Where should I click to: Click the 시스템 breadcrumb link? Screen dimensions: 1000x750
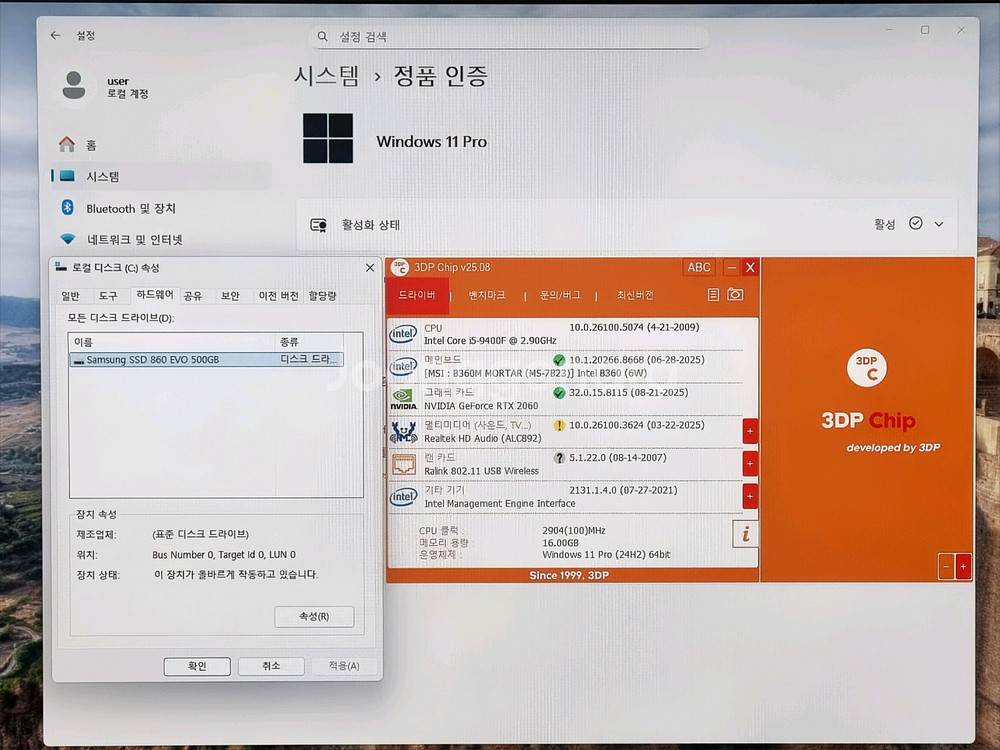pyautogui.click(x=327, y=76)
